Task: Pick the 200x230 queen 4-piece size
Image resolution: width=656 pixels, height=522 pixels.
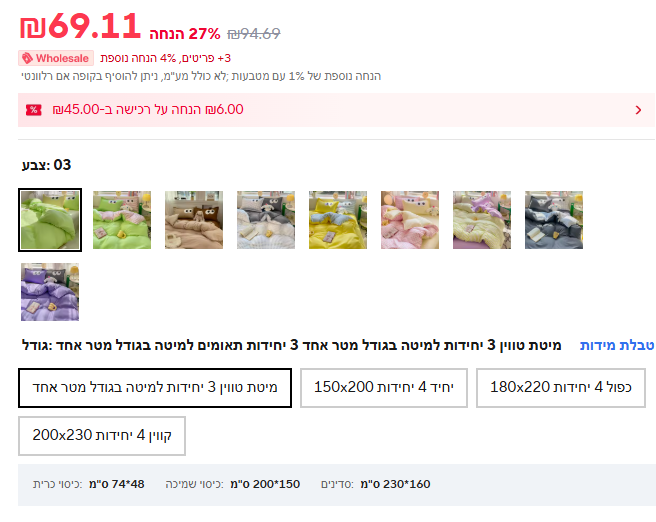Action: pyautogui.click(x=102, y=436)
